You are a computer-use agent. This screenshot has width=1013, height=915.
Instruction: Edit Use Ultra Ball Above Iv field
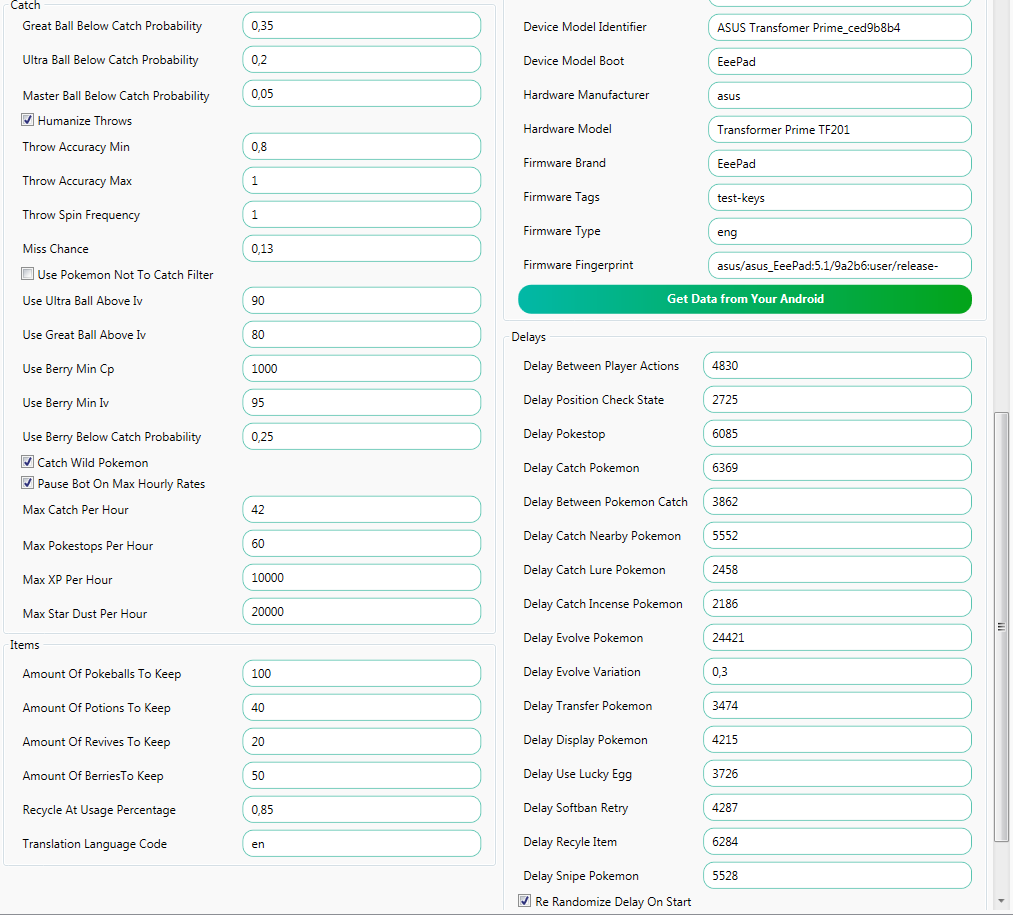362,300
